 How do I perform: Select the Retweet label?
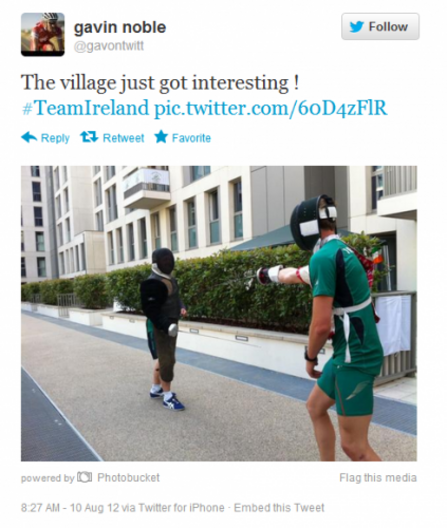point(123,138)
